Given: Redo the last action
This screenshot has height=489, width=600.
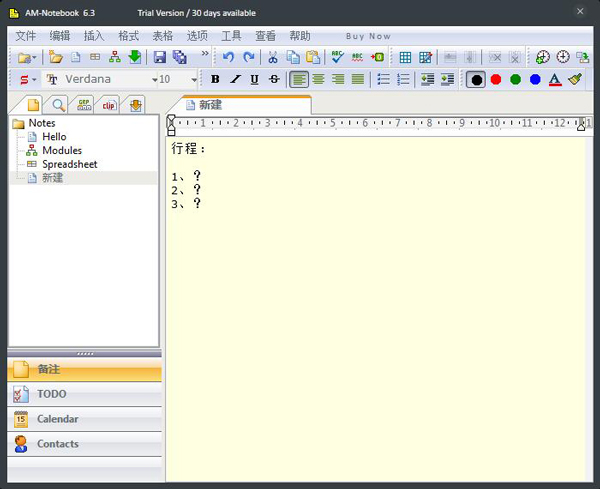Looking at the screenshot, I should point(249,57).
